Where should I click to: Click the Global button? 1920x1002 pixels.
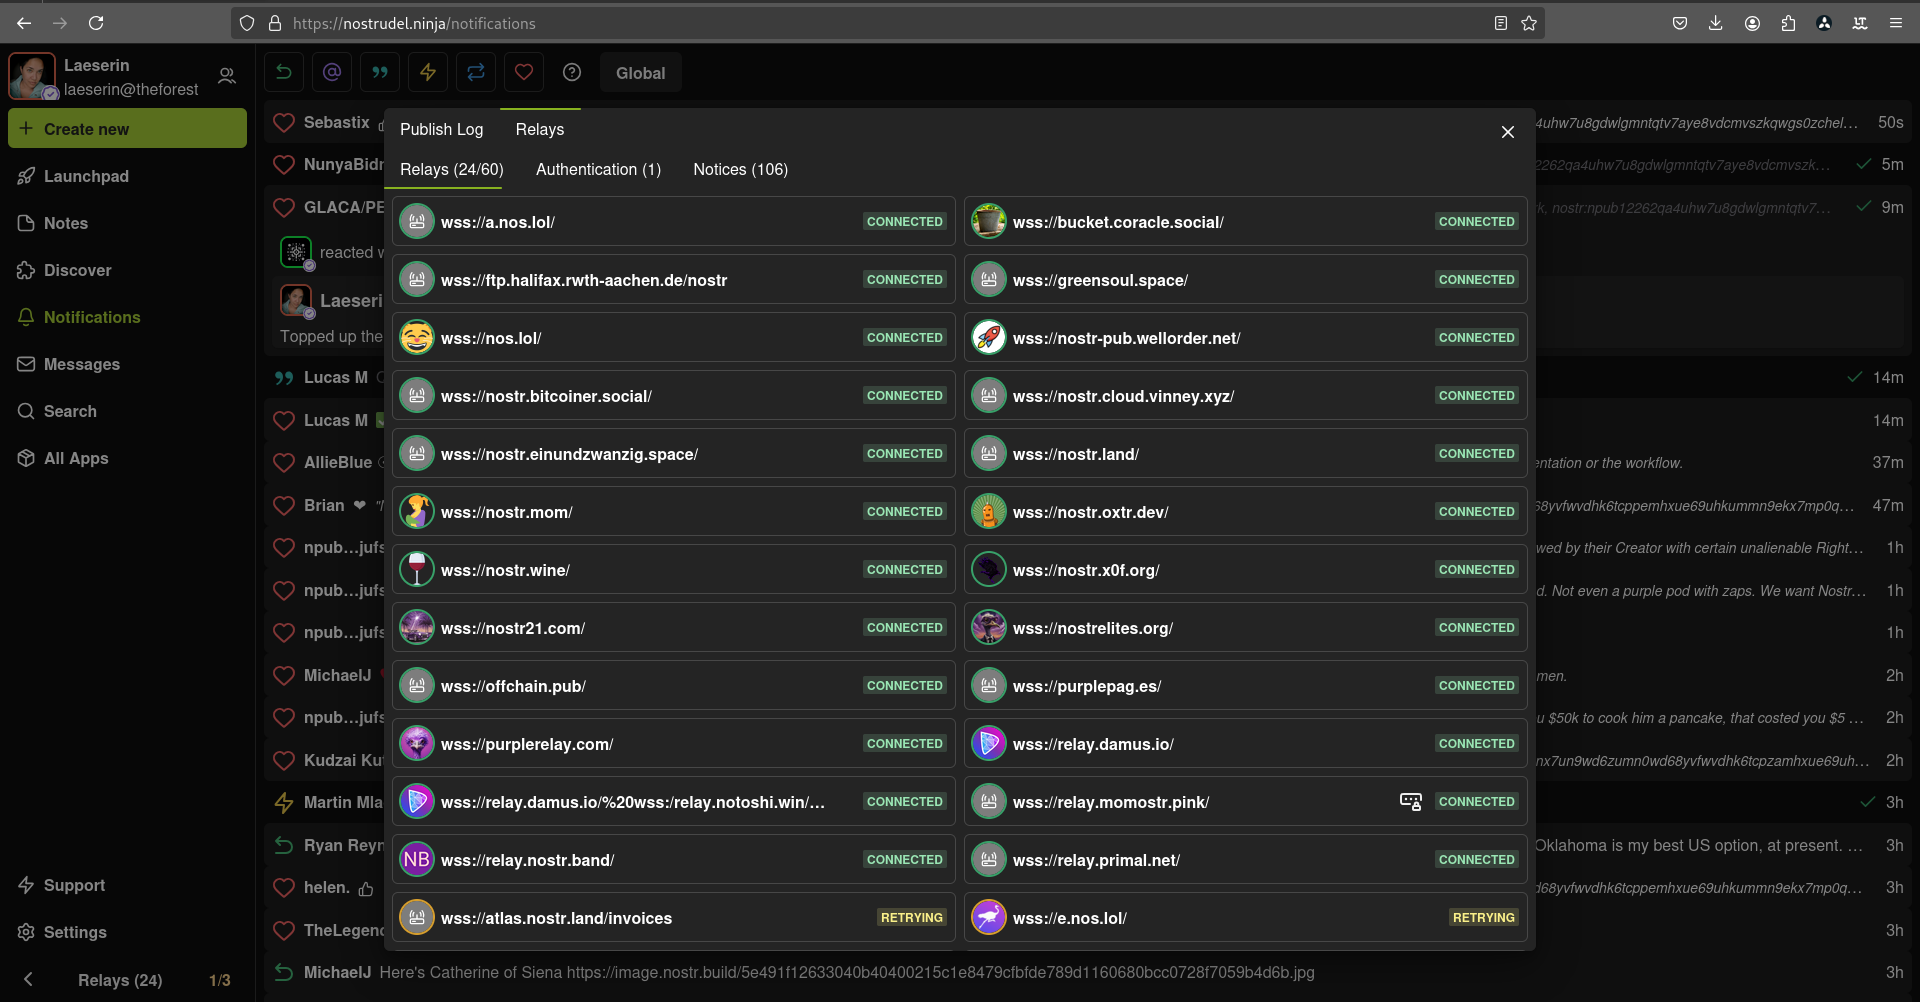(x=640, y=73)
